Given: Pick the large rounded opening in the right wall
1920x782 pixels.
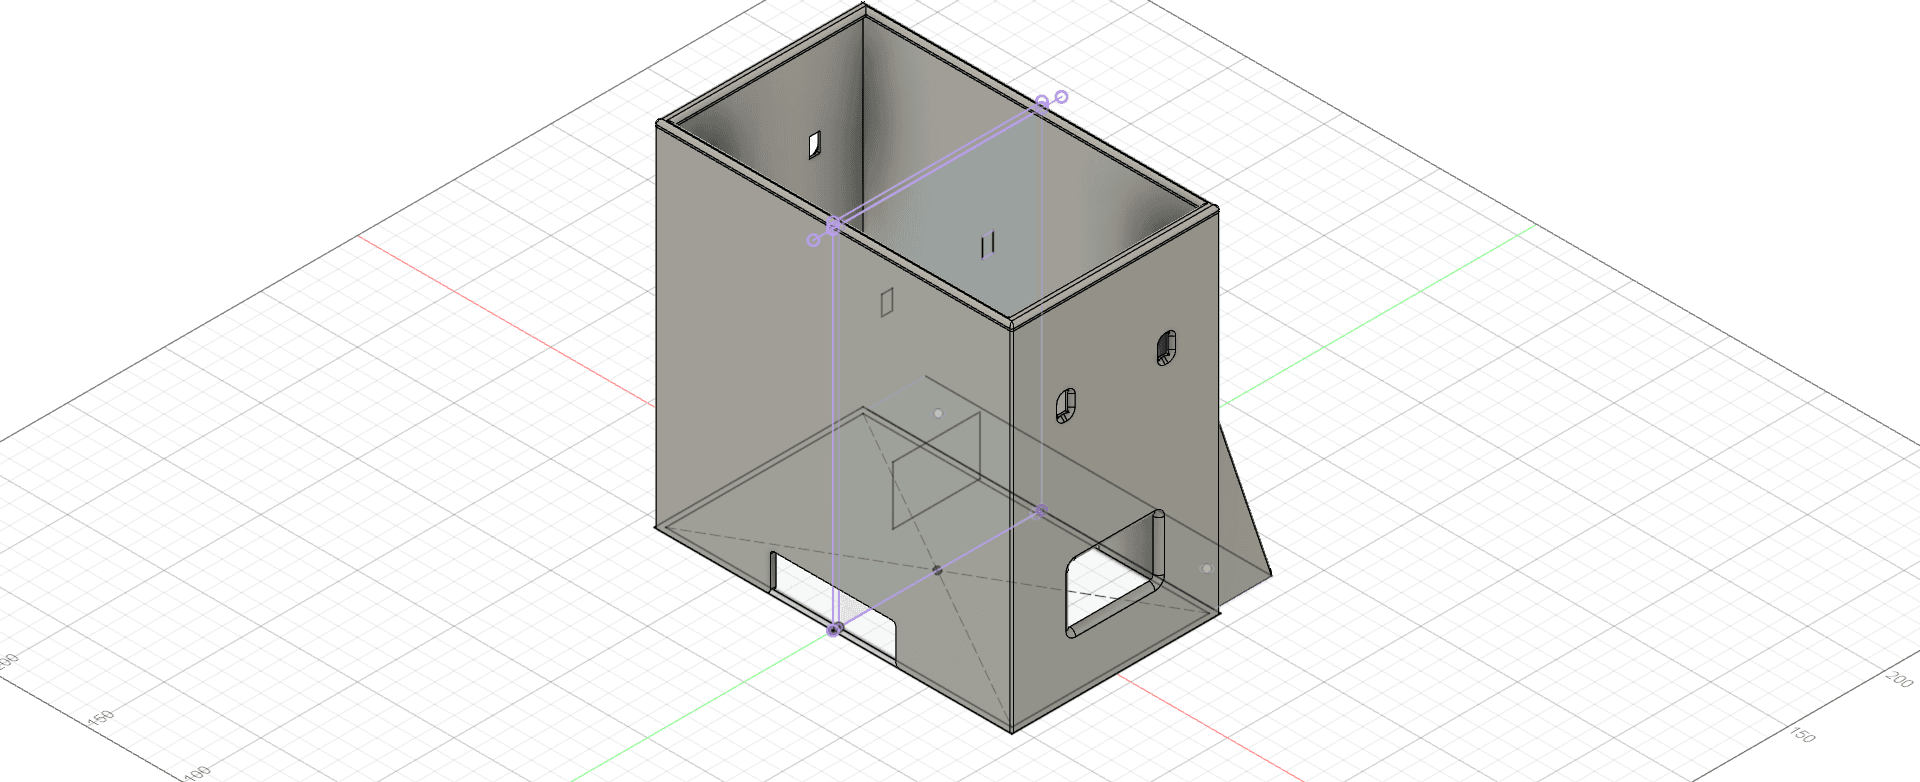Looking at the screenshot, I should coord(1116,575).
